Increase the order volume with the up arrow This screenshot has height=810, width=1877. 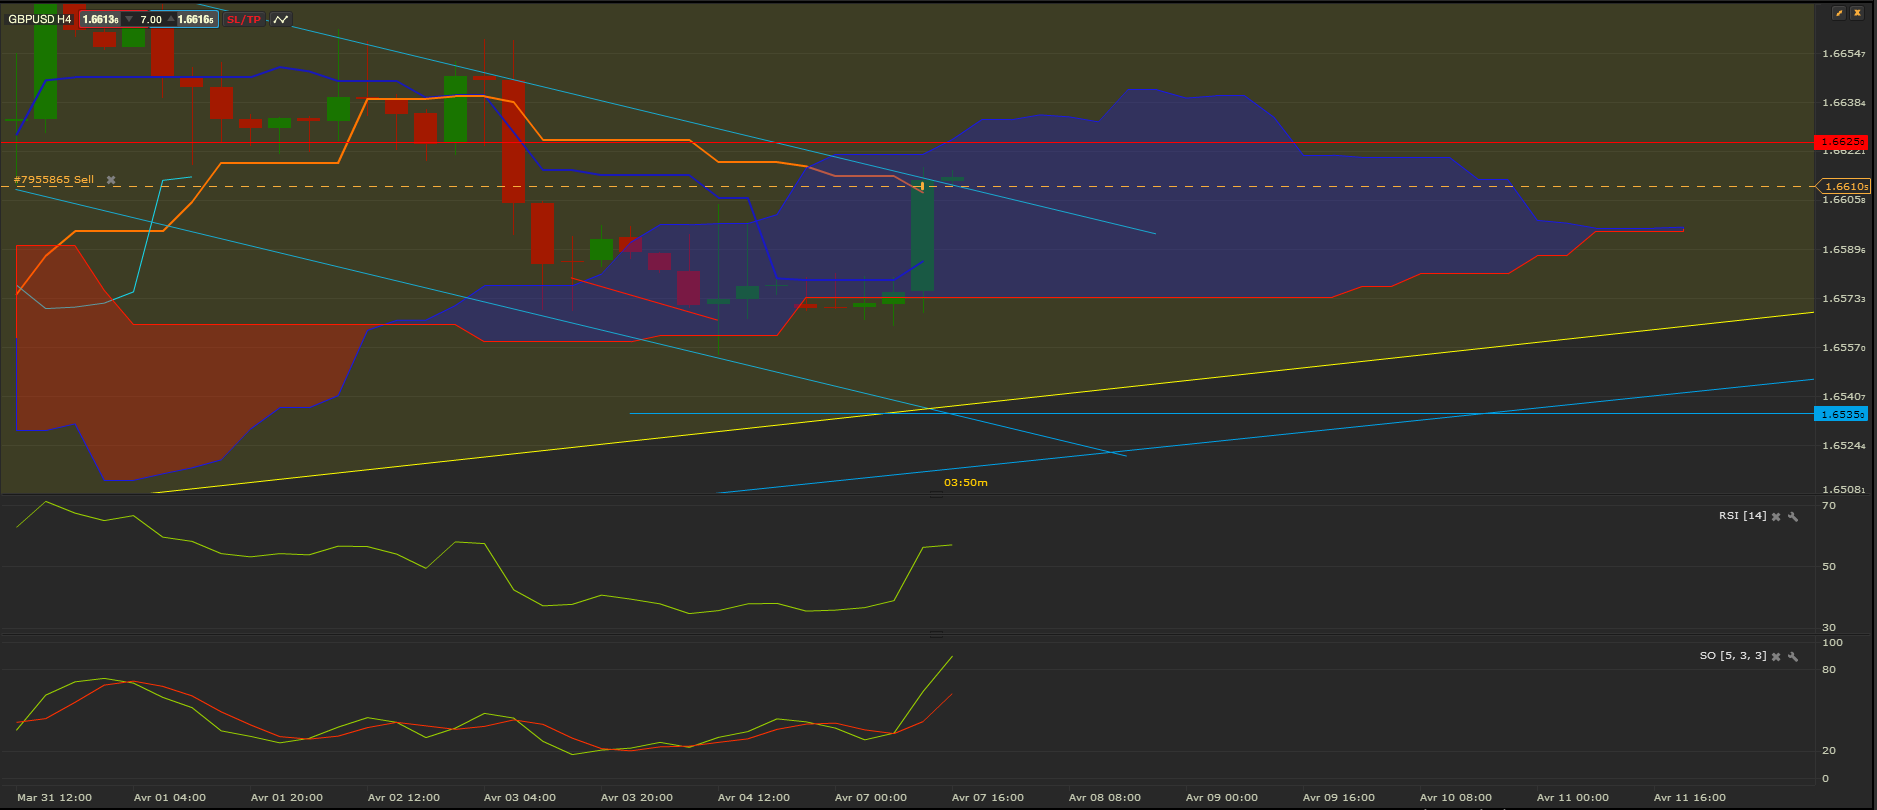pos(169,19)
